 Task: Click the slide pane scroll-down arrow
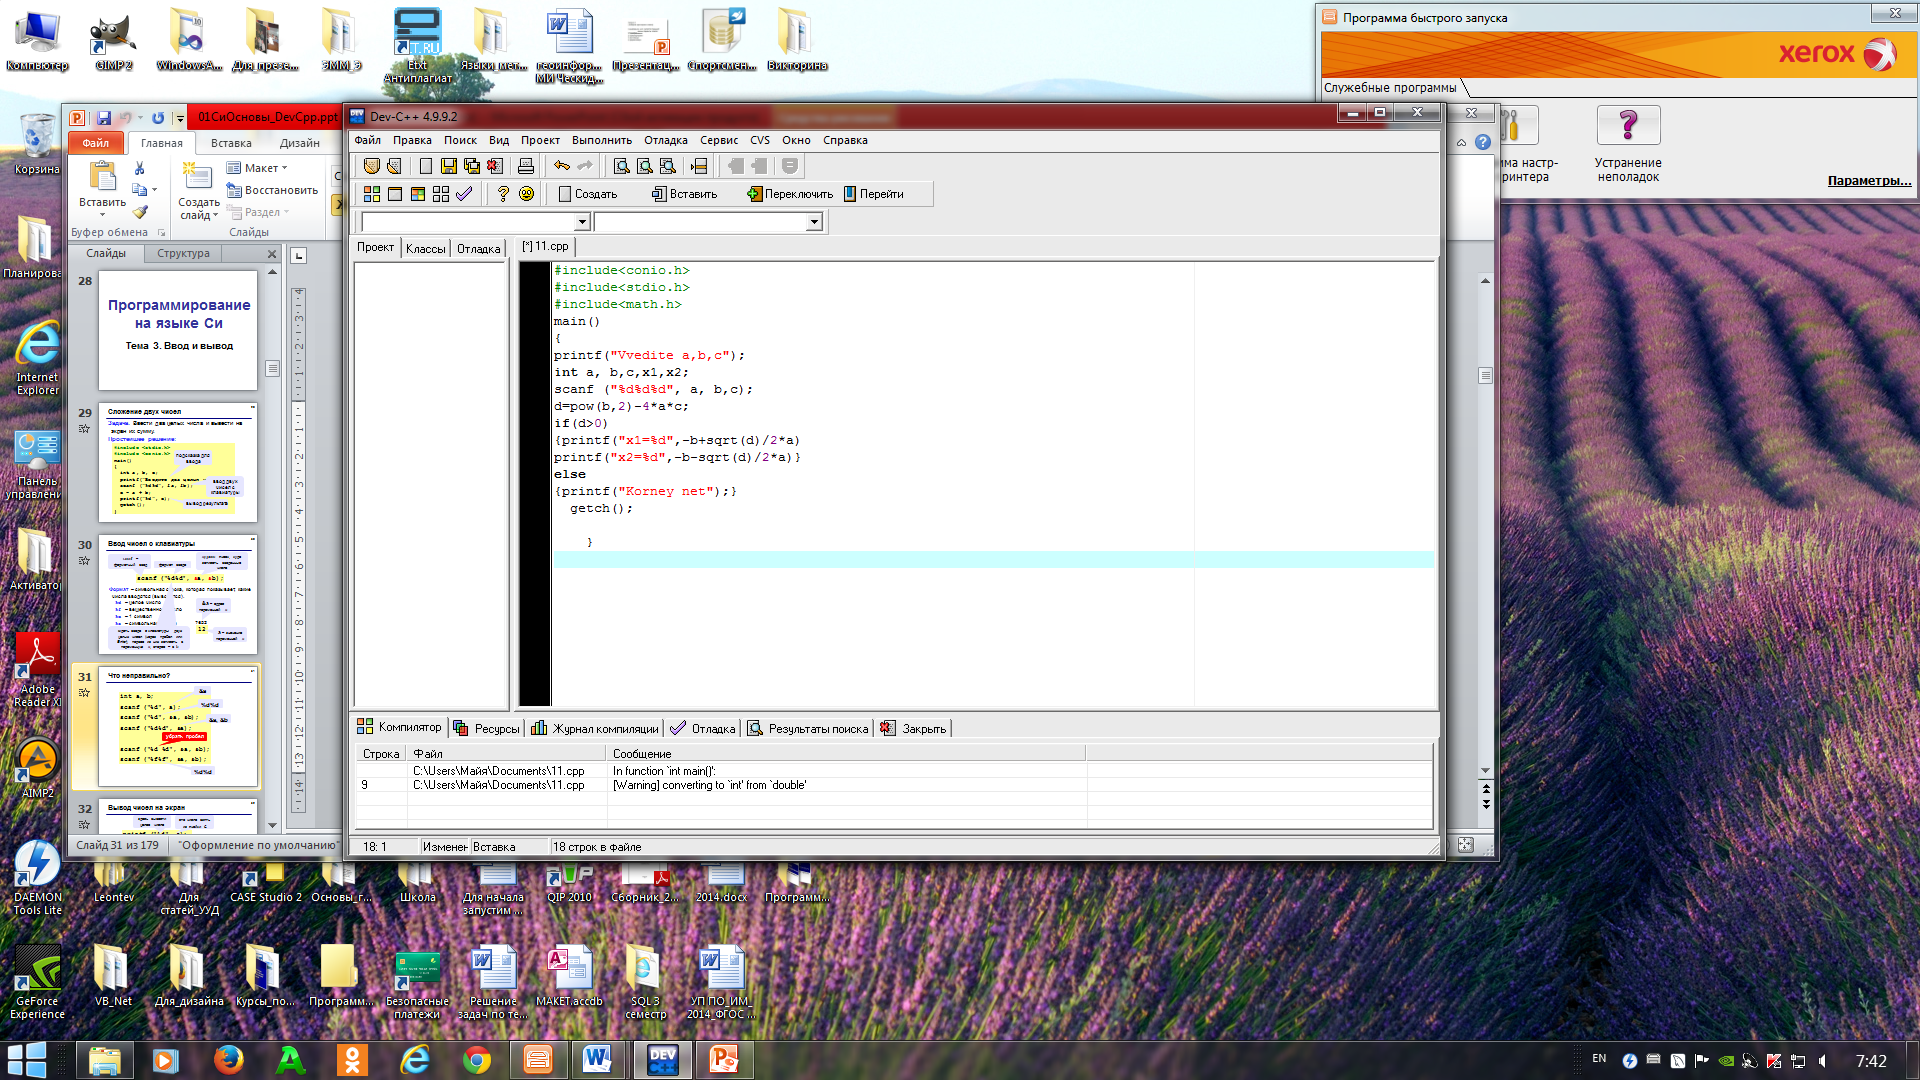(x=272, y=825)
